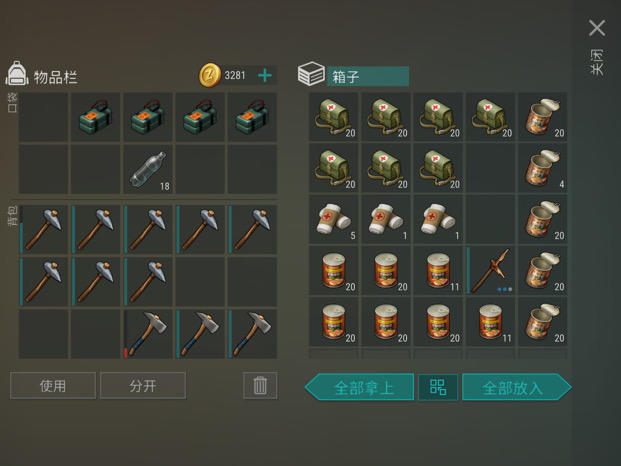Click the trash can delete icon

[x=260, y=385]
